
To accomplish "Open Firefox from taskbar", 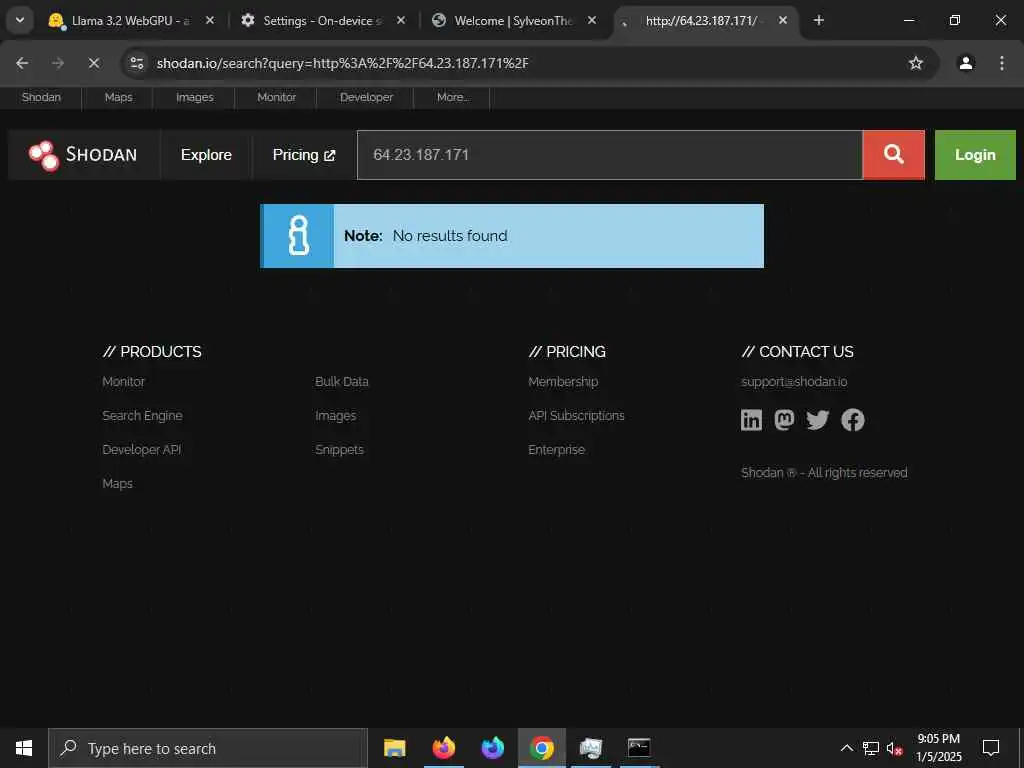I will [443, 748].
